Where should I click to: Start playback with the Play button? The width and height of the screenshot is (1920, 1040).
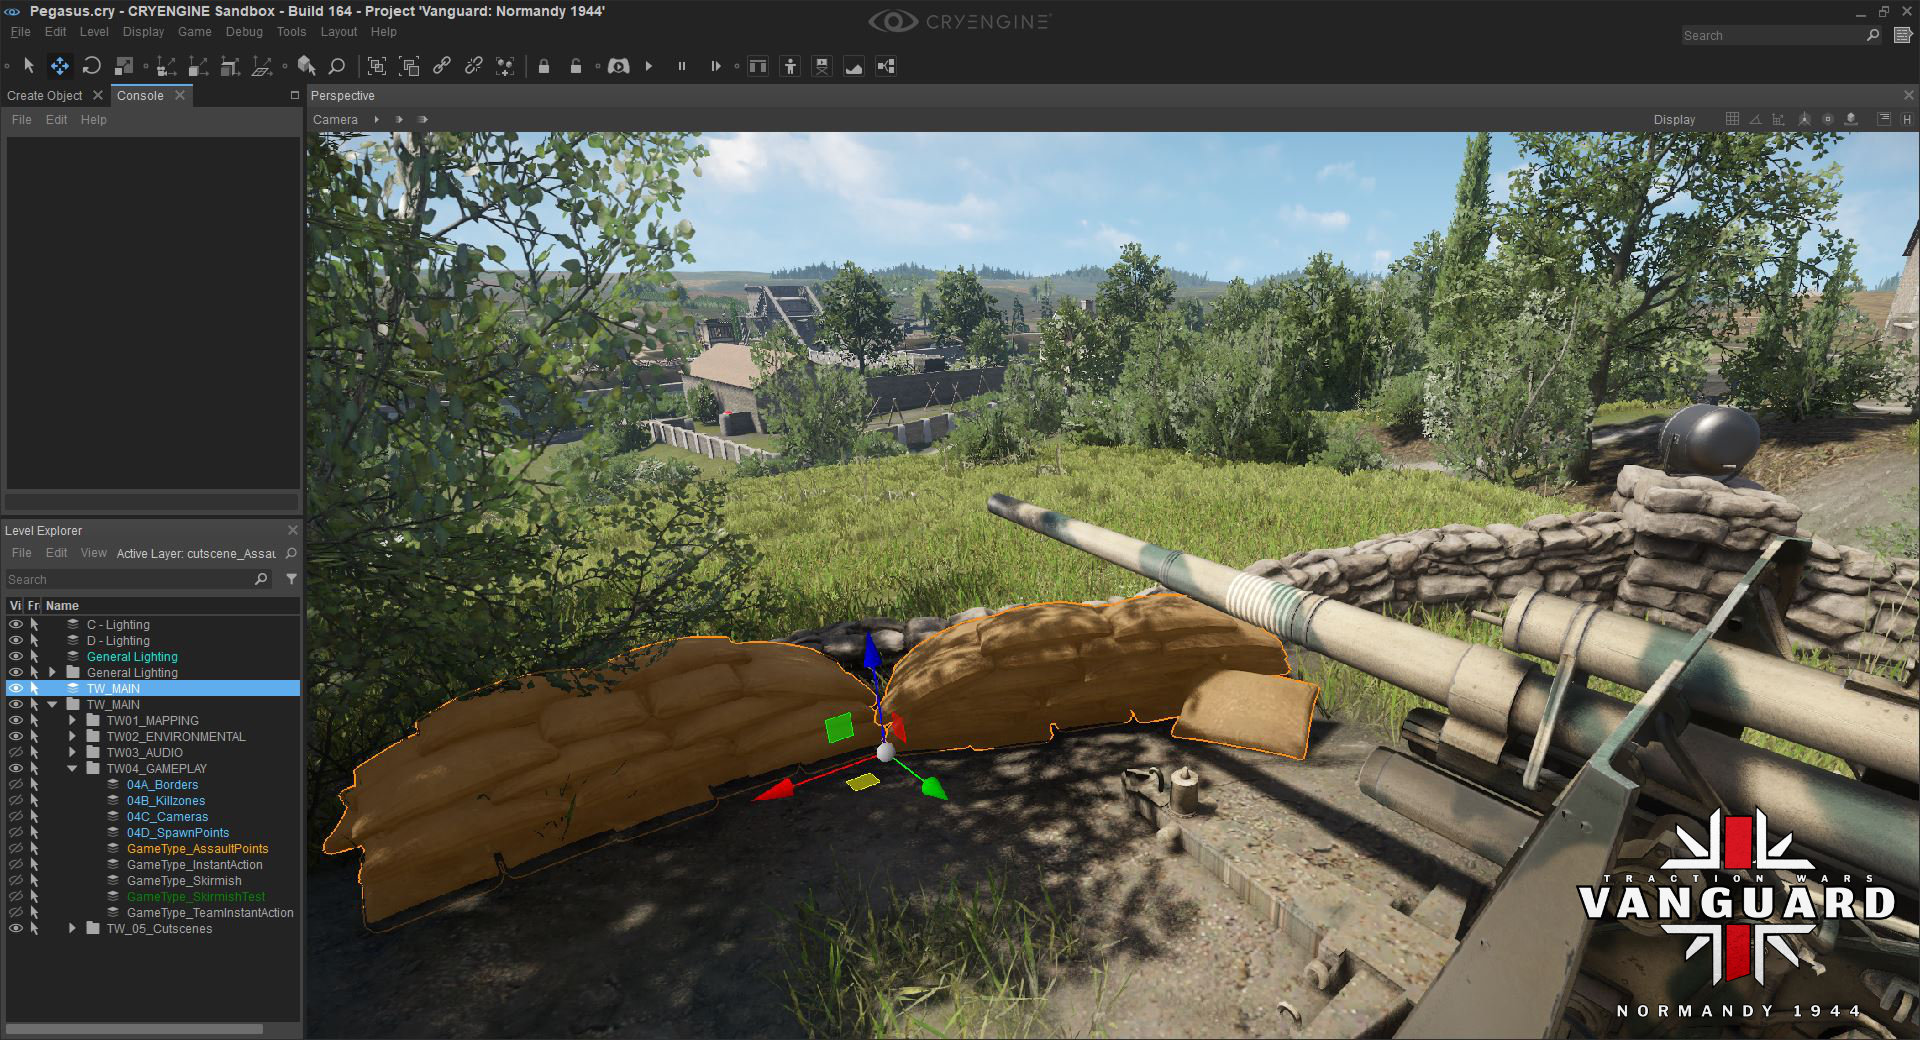pos(649,66)
